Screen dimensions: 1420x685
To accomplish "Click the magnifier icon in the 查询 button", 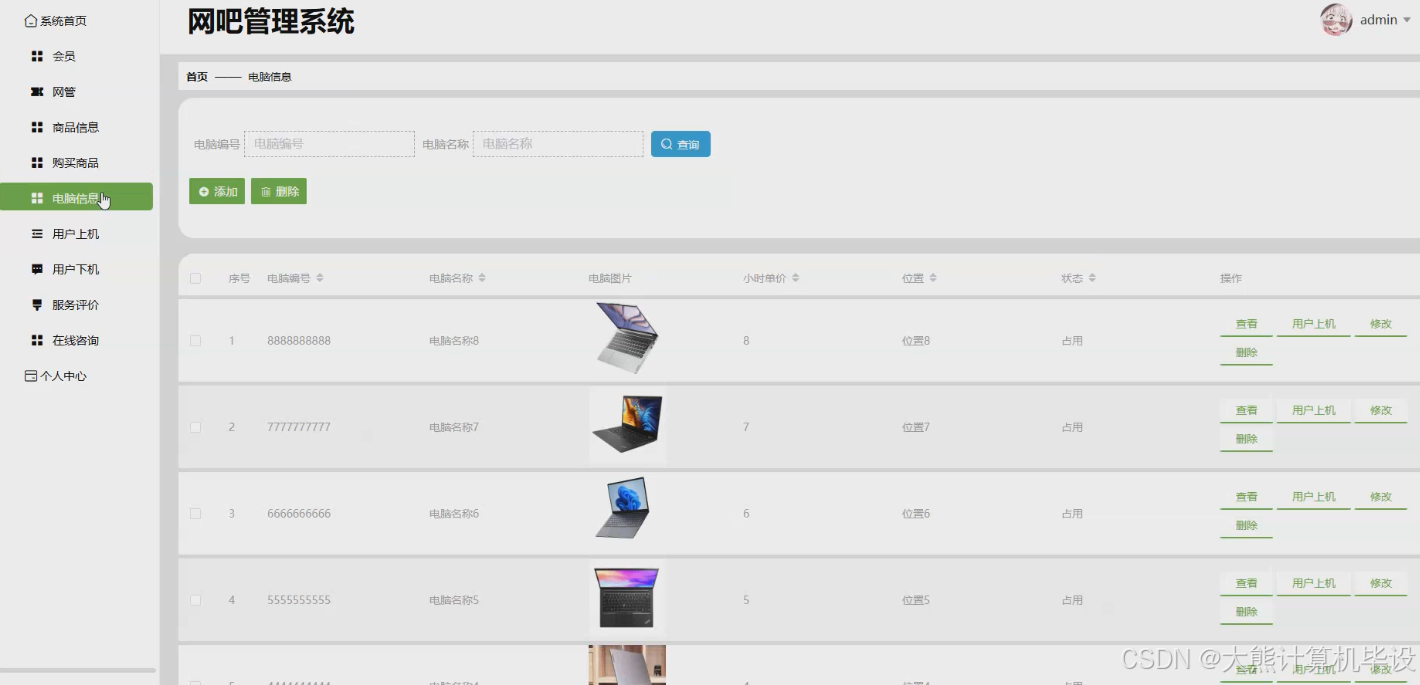I will (666, 144).
